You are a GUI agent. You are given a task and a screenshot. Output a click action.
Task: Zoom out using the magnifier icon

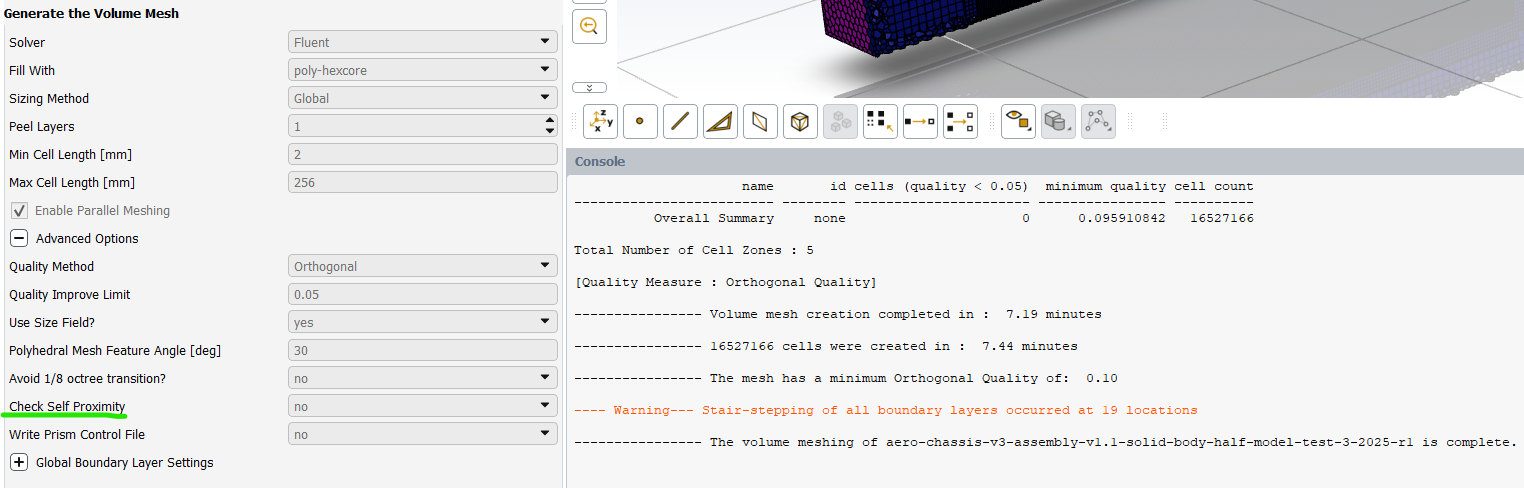click(589, 26)
